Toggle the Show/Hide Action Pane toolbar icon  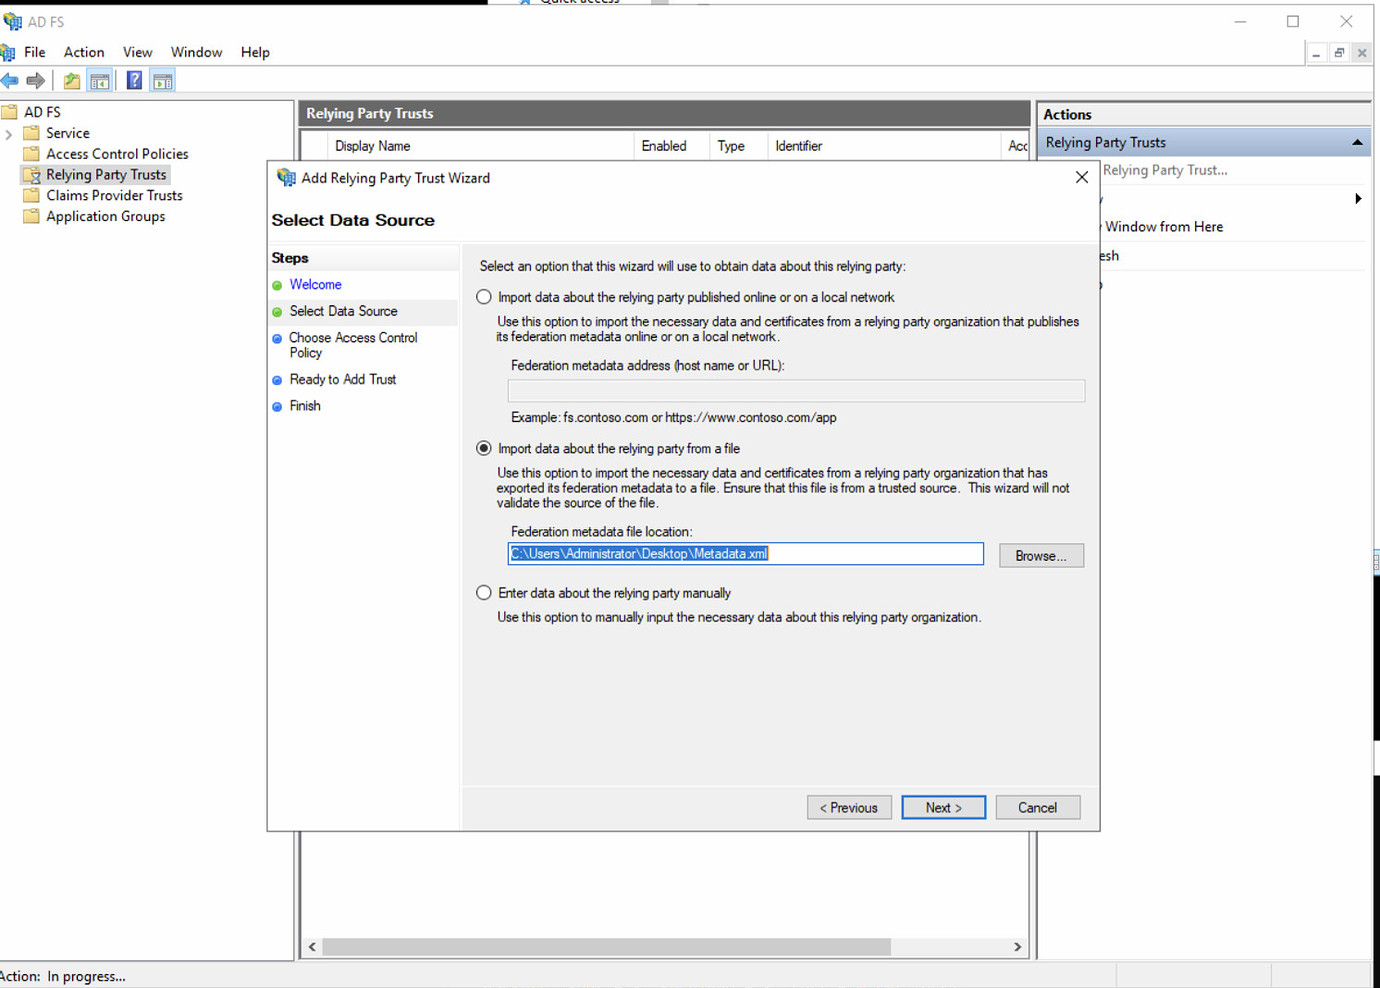pos(162,80)
